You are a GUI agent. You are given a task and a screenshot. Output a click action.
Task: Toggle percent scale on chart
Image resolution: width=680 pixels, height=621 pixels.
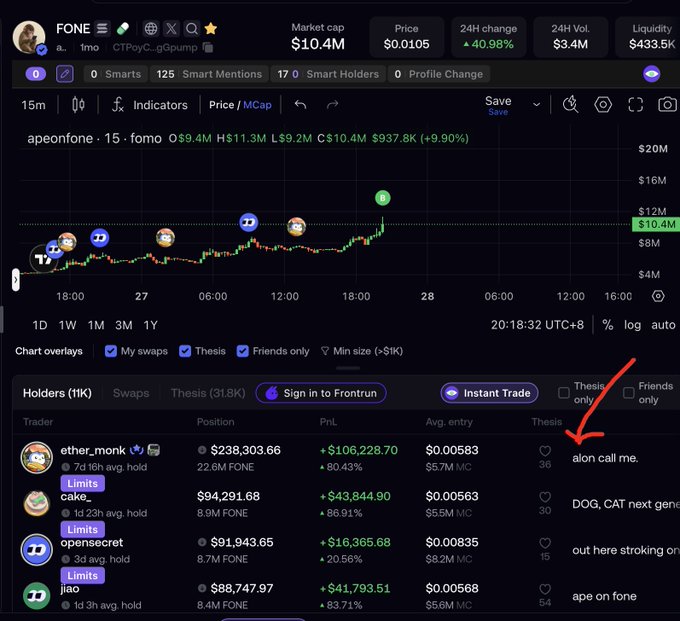pos(608,325)
